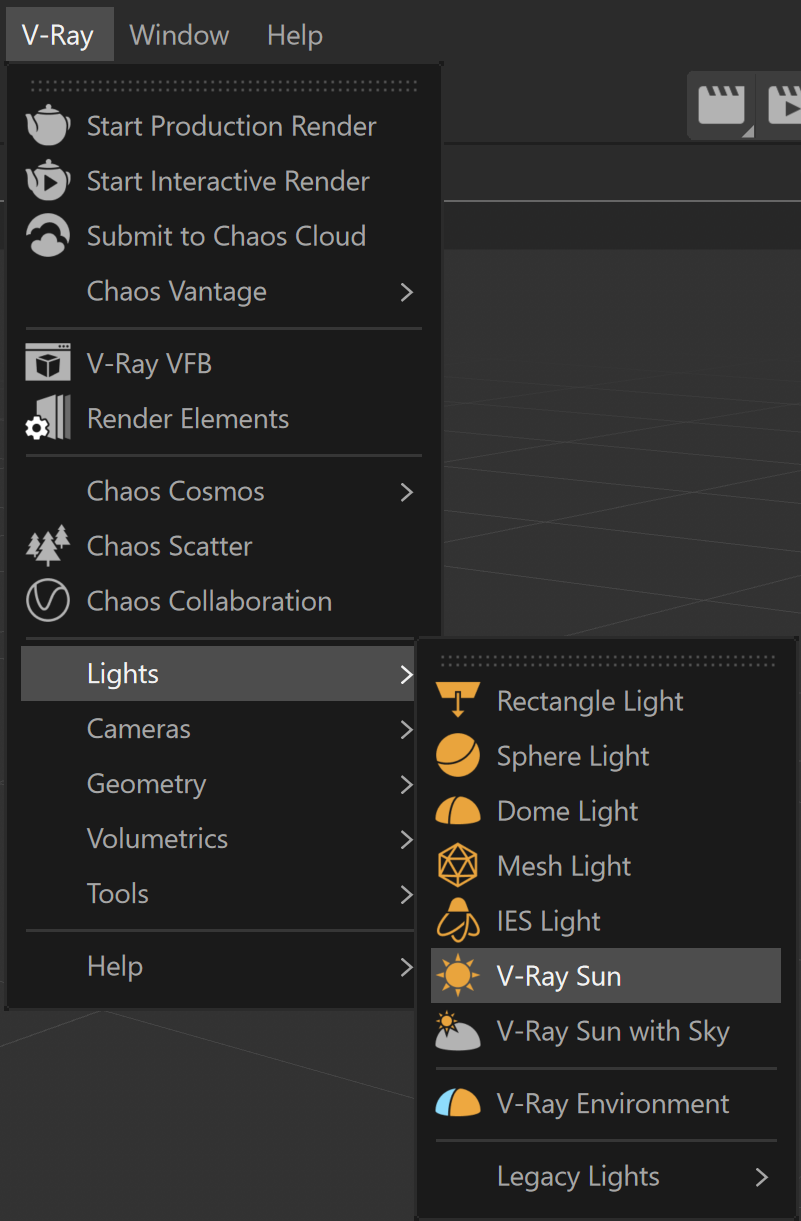Open the Window menu in menu bar
Viewport: 801px width, 1221px height.
tap(179, 35)
